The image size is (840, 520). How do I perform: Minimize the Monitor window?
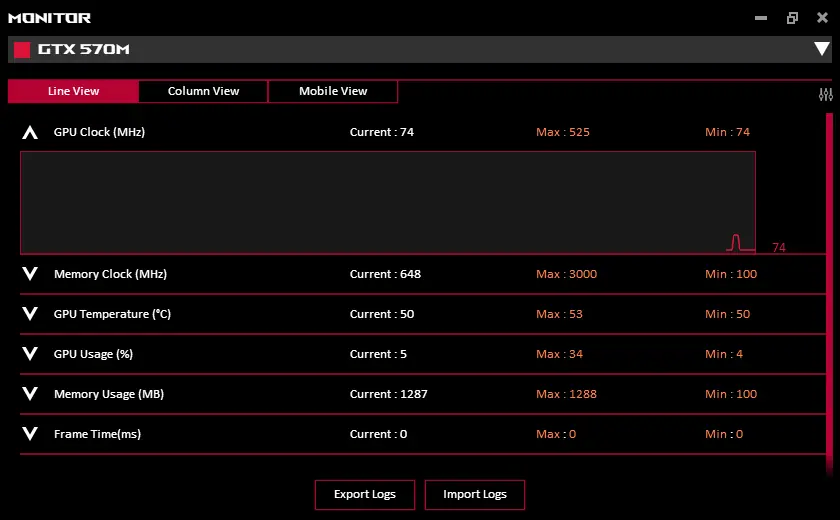tap(761, 18)
